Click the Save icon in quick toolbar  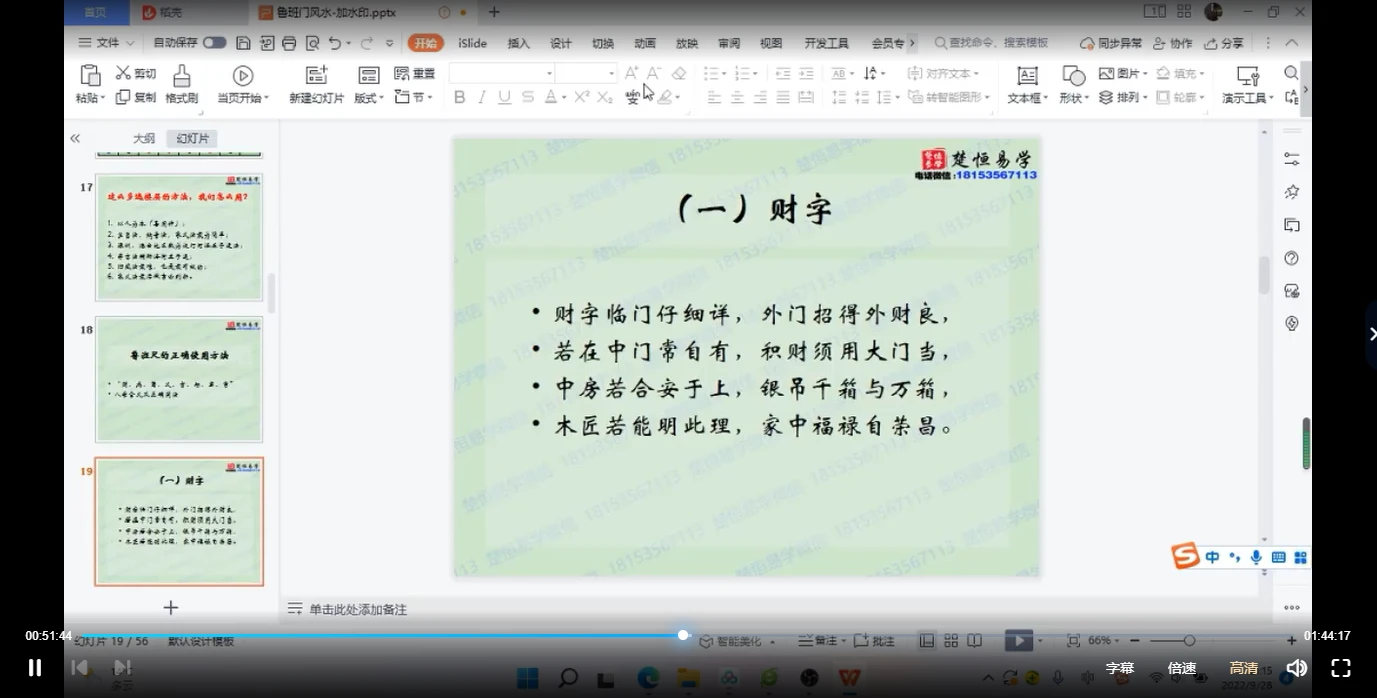point(243,43)
